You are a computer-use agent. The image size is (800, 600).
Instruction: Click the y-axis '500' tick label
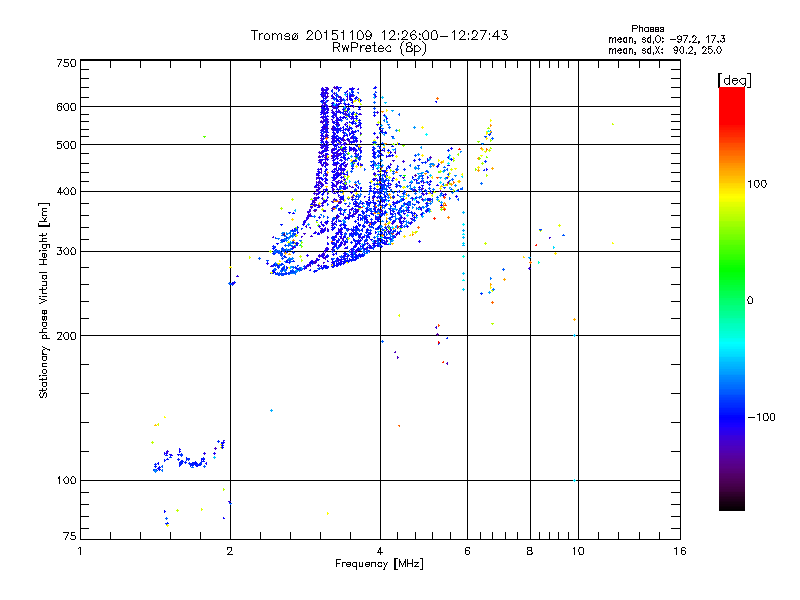66,145
